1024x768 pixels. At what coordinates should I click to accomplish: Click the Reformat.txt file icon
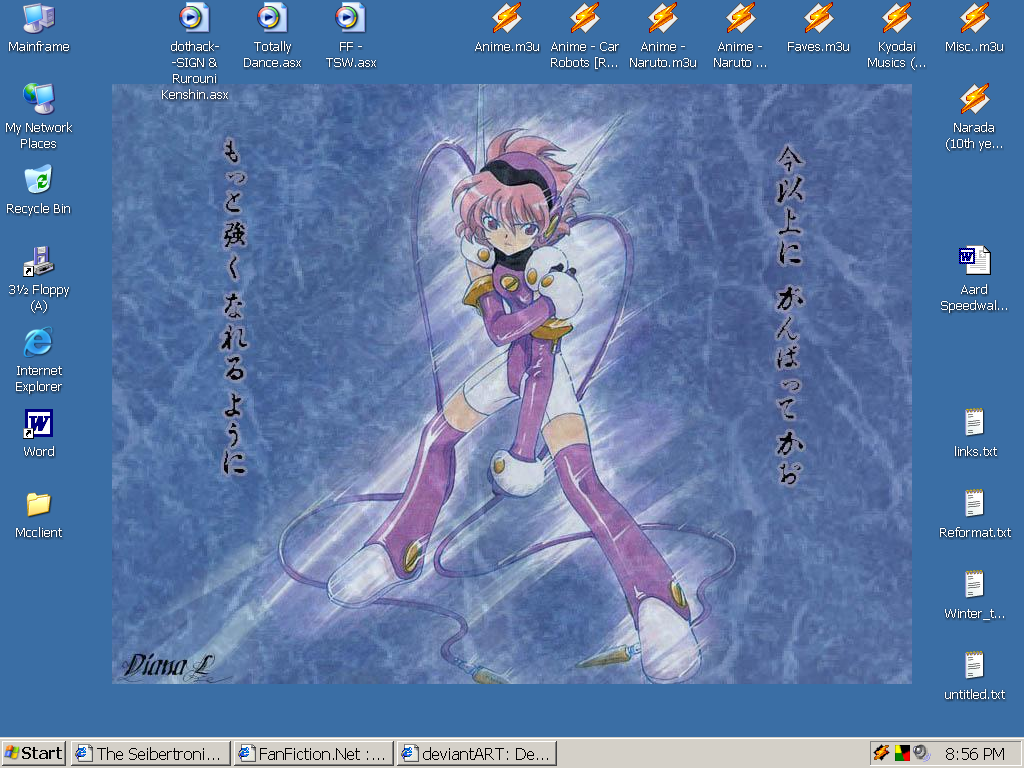[x=974, y=504]
